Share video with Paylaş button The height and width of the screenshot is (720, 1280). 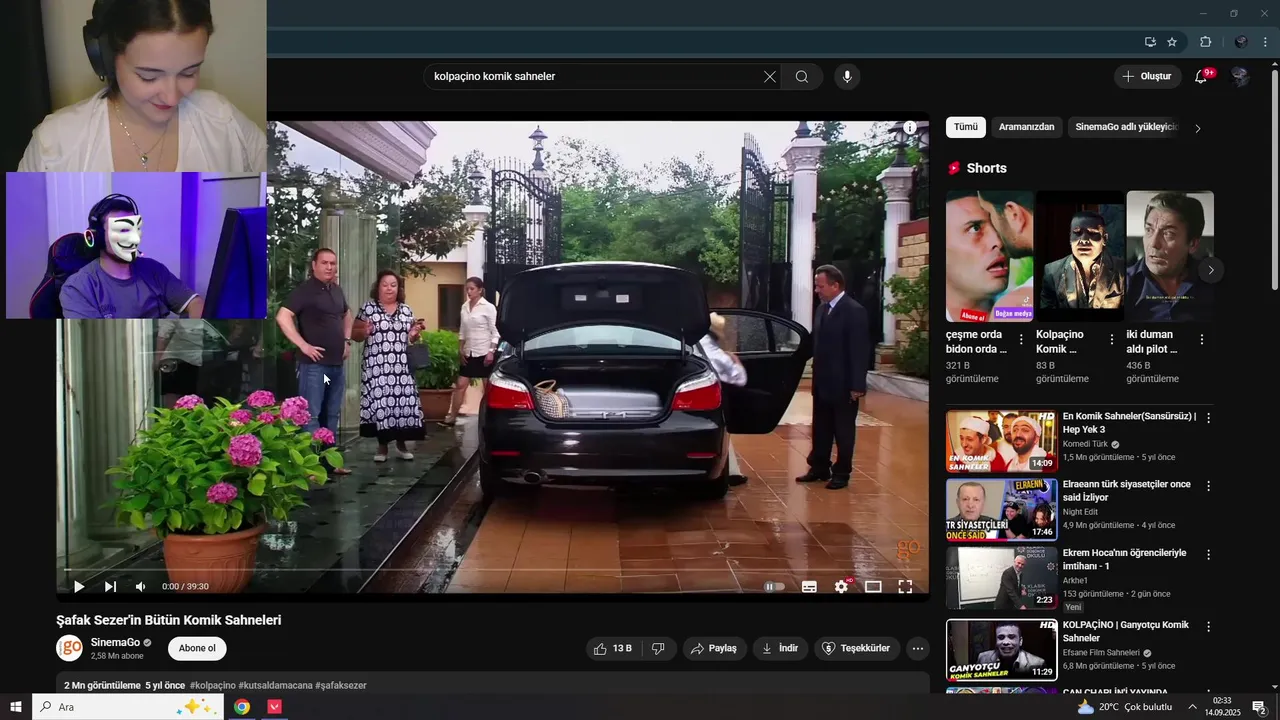click(x=714, y=648)
